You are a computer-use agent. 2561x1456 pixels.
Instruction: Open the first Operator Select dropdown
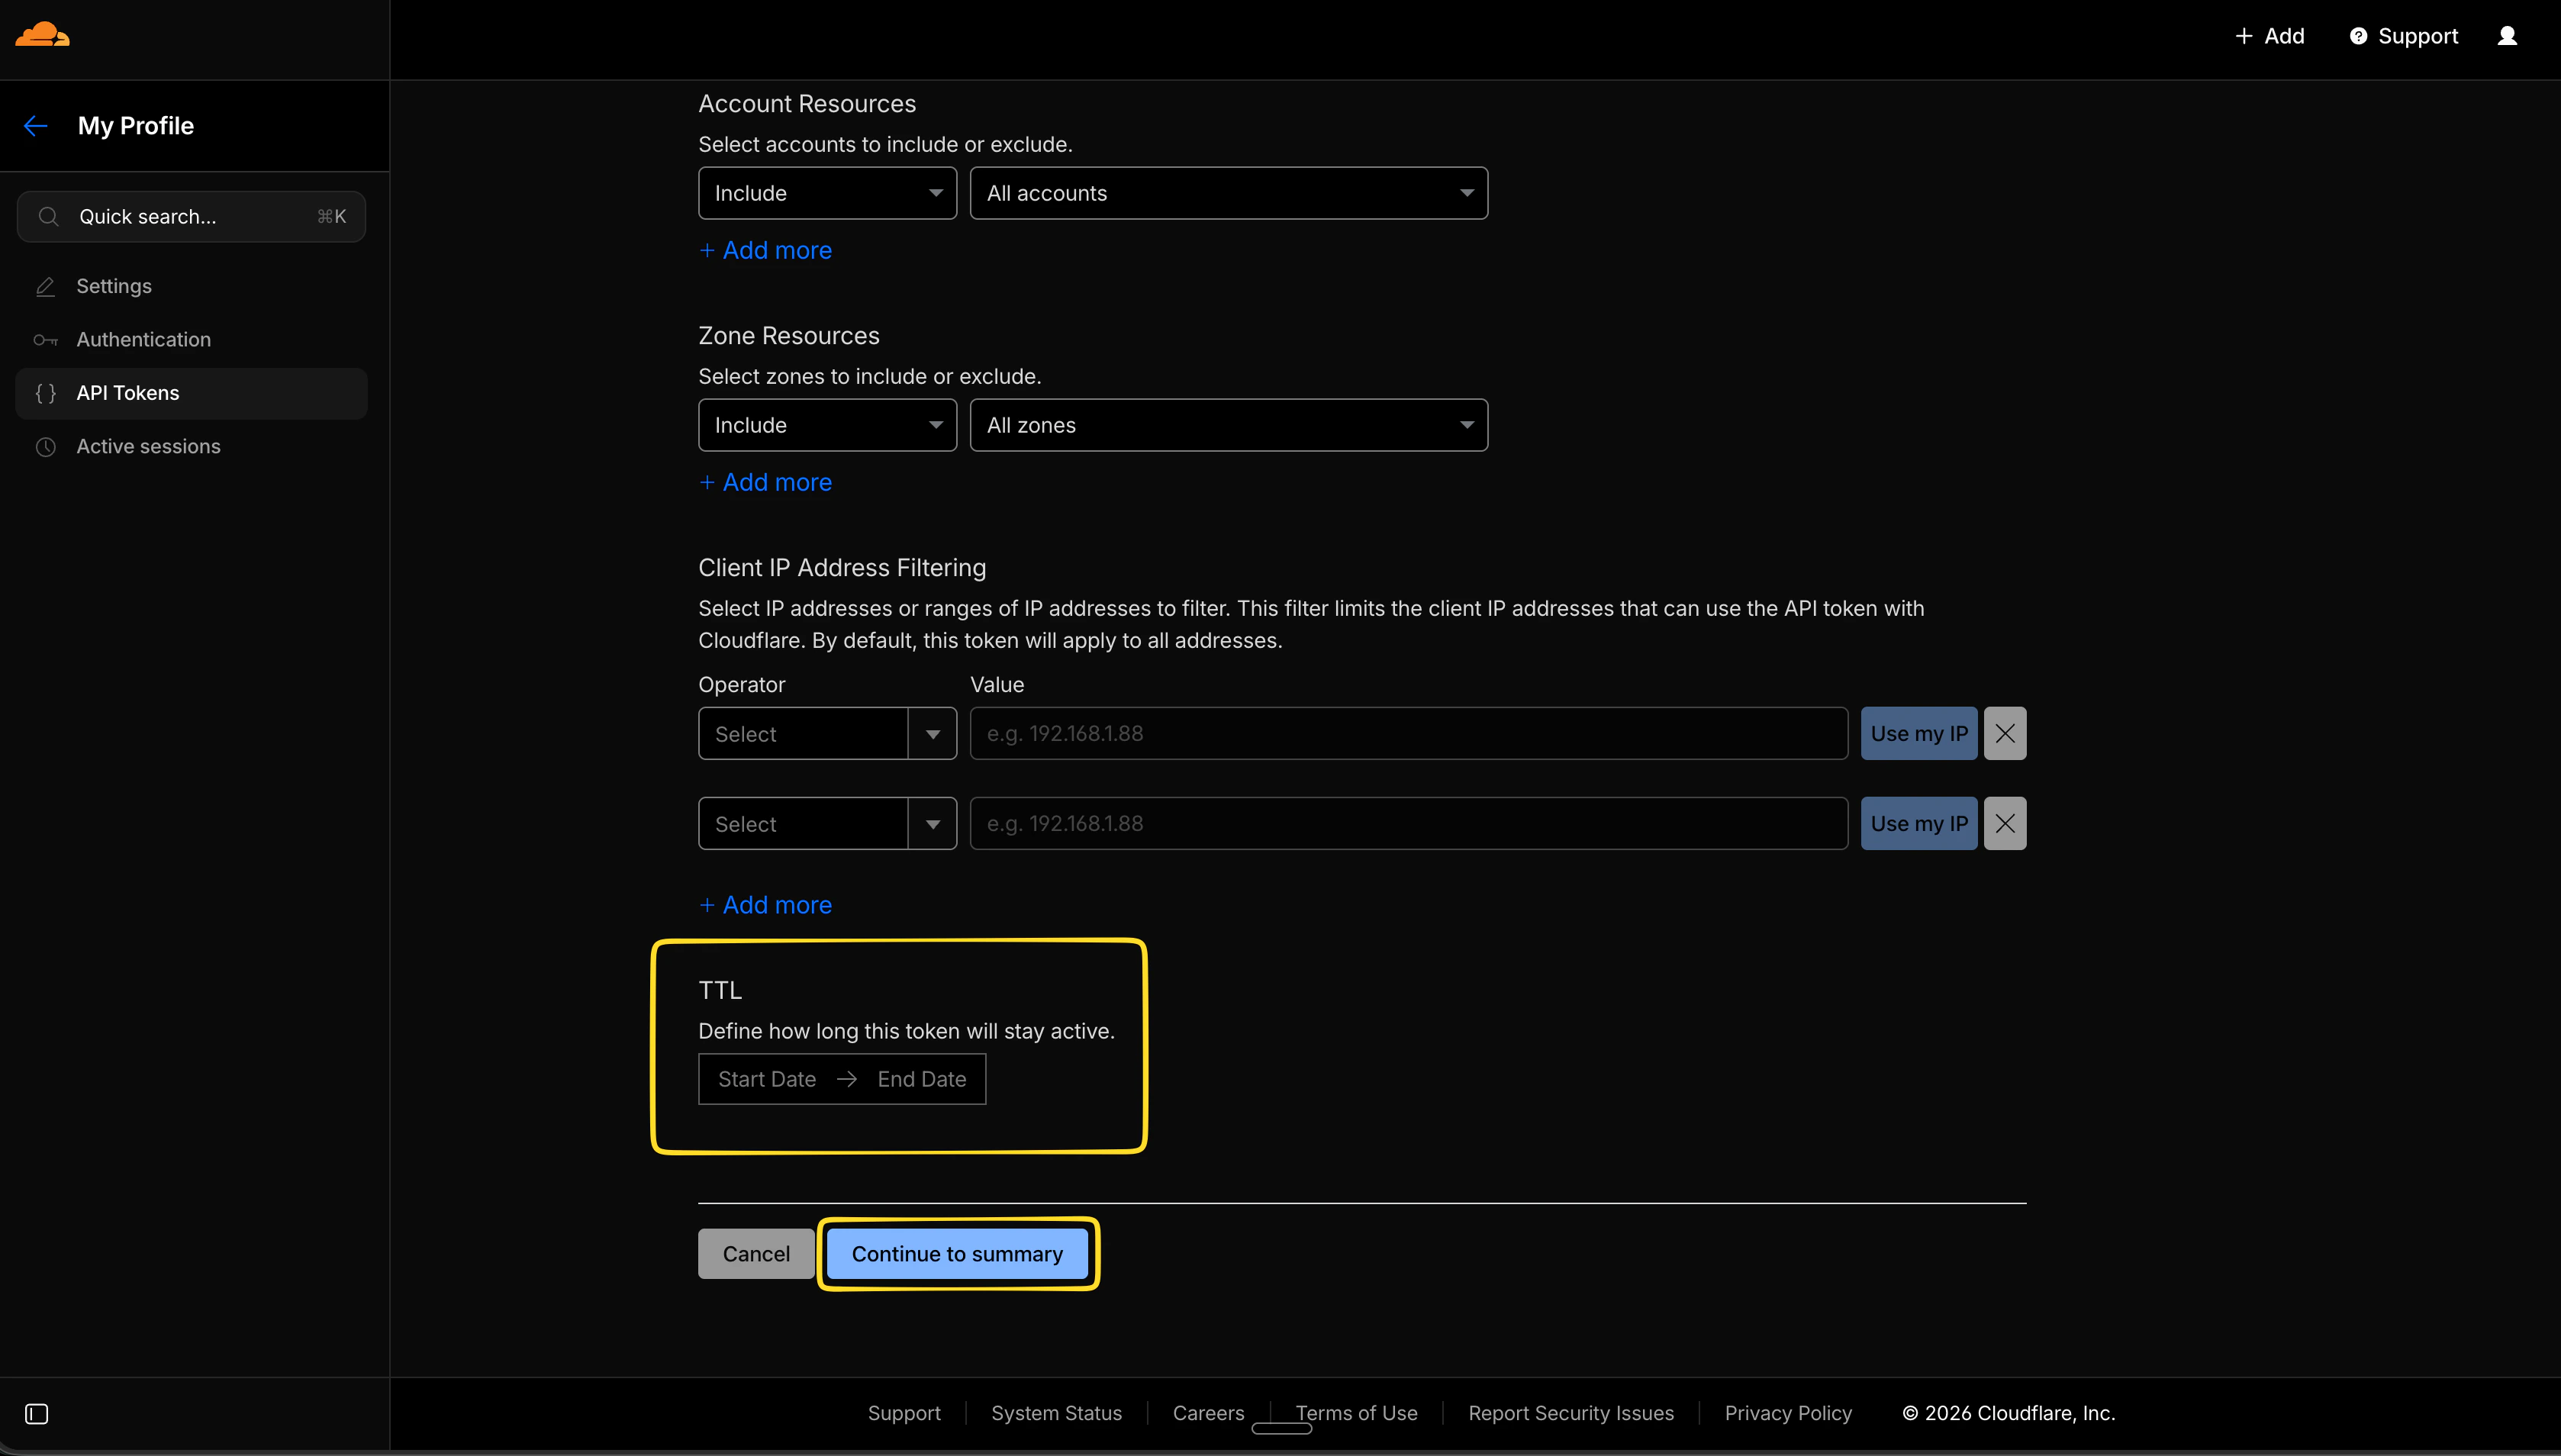827,733
